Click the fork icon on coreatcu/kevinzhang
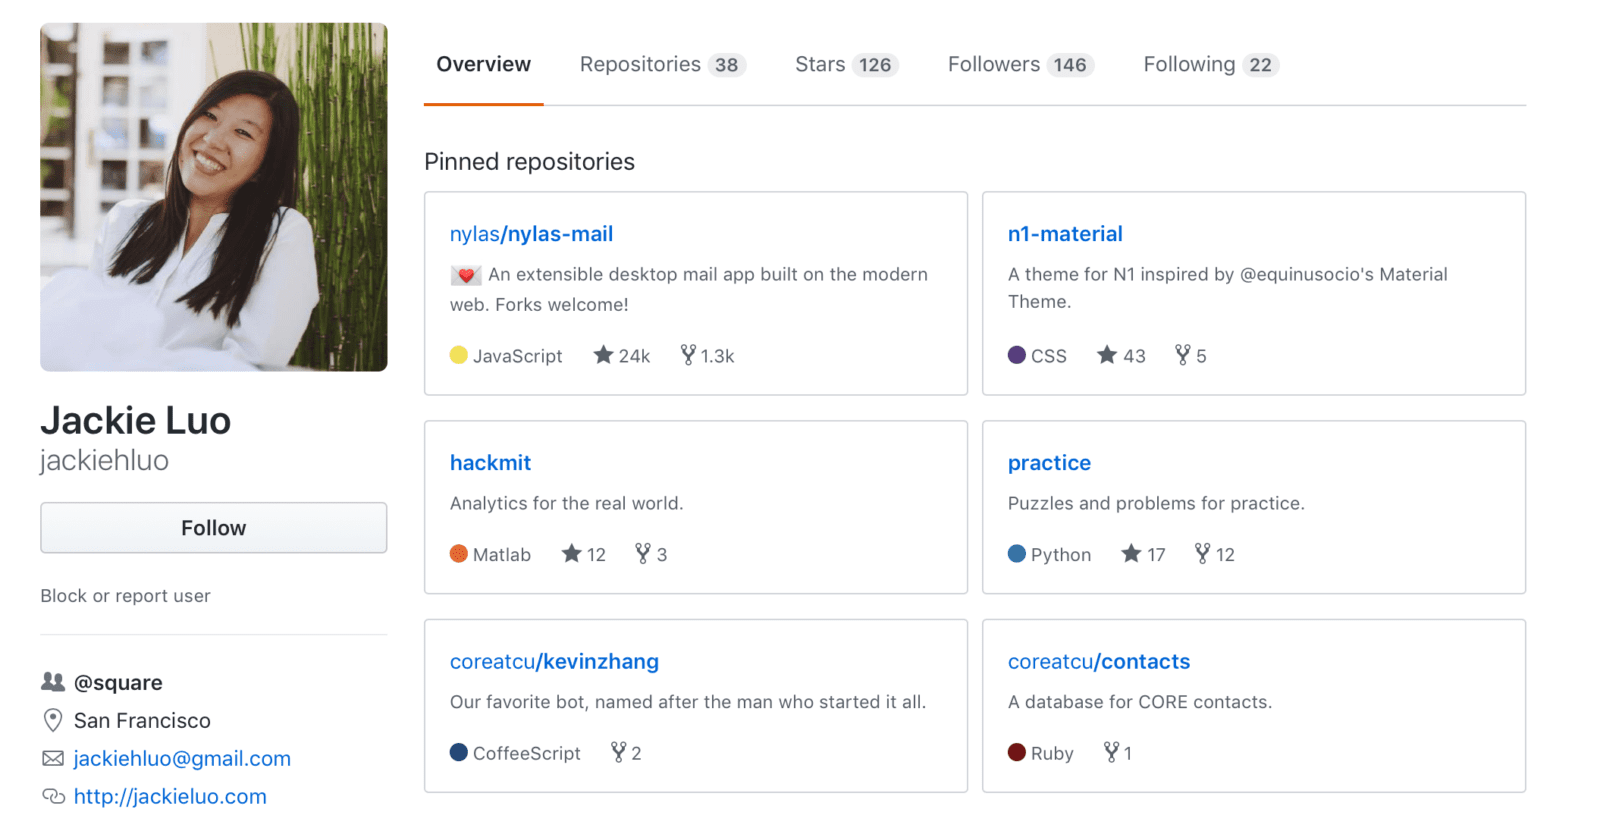This screenshot has height=834, width=1600. point(619,752)
